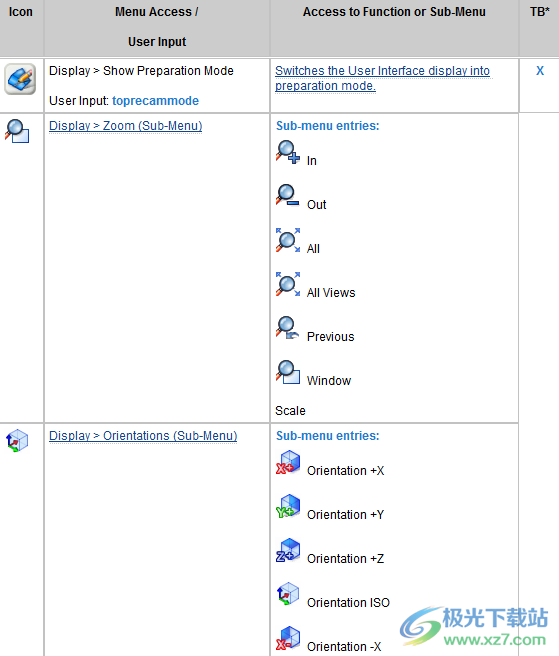Click the Zoom Out magnifier icon
The height and width of the screenshot is (656, 559).
coord(288,195)
